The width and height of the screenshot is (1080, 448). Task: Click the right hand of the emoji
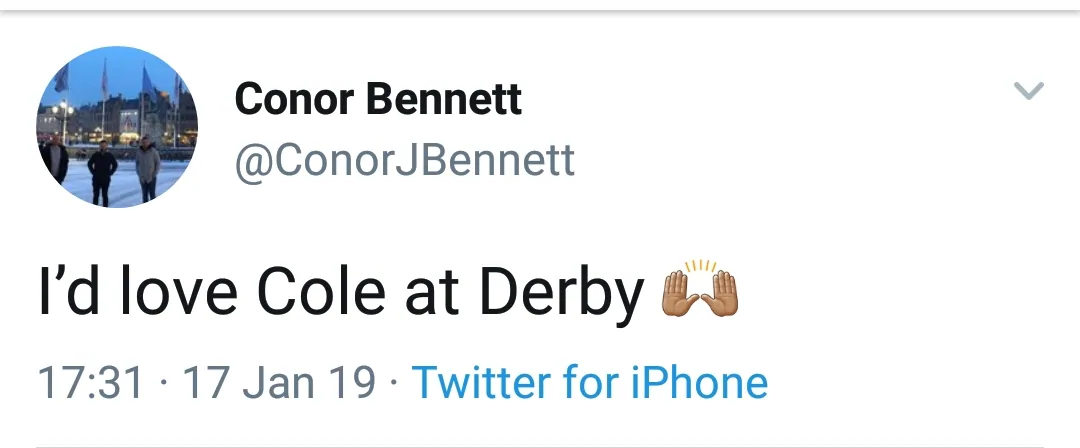(x=722, y=296)
